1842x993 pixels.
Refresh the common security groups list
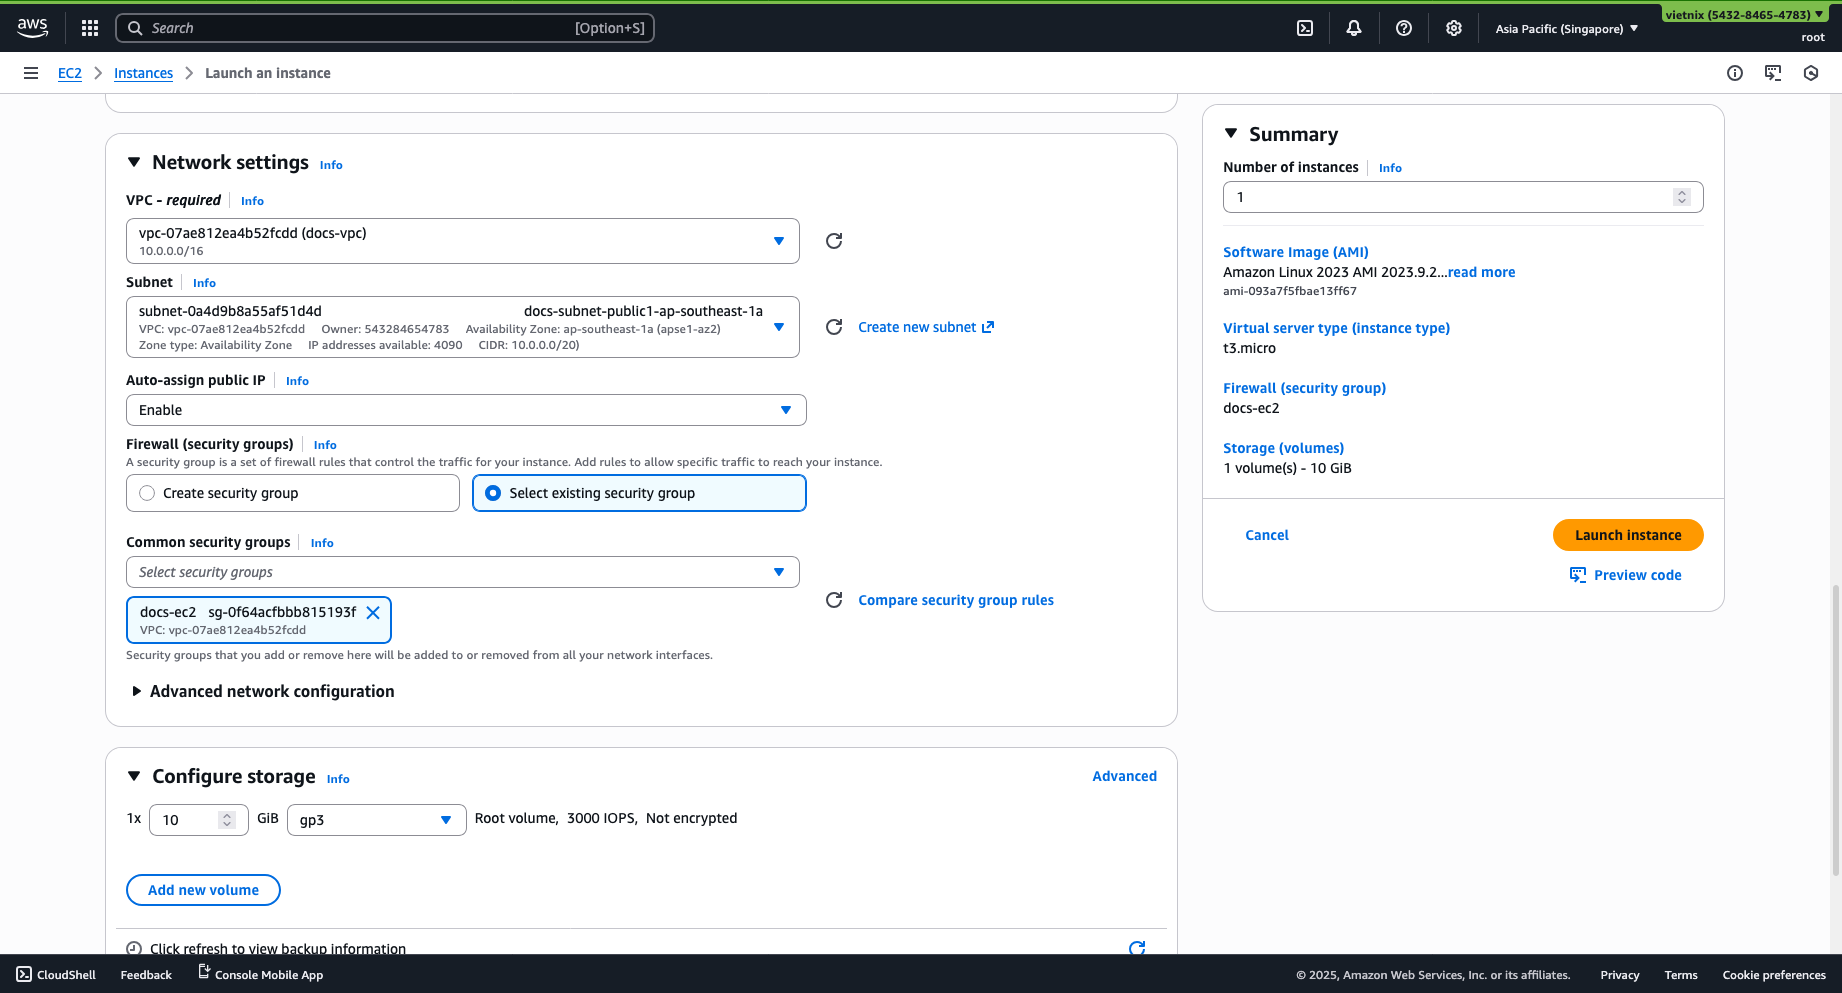point(834,599)
